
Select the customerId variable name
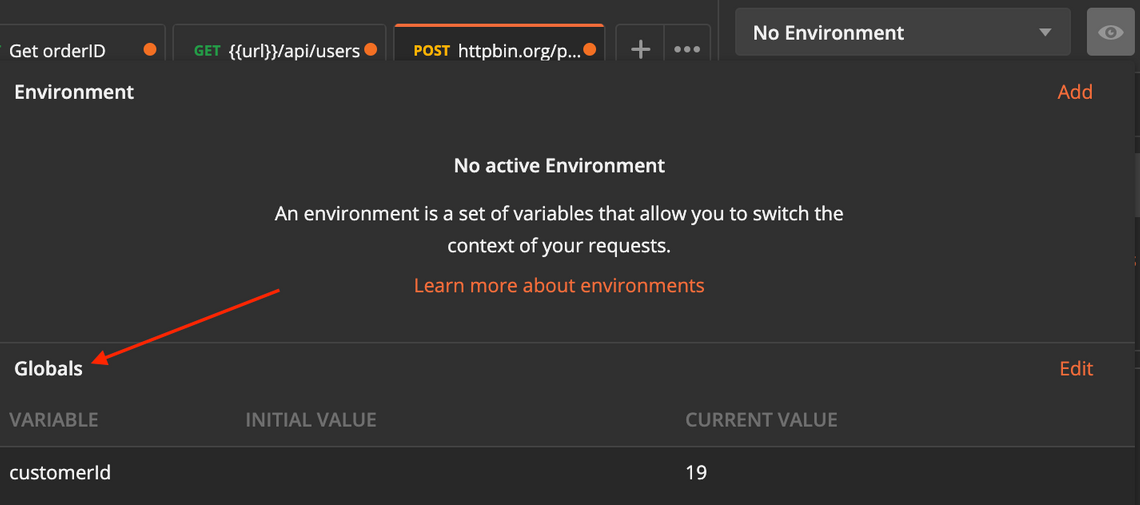pos(60,472)
